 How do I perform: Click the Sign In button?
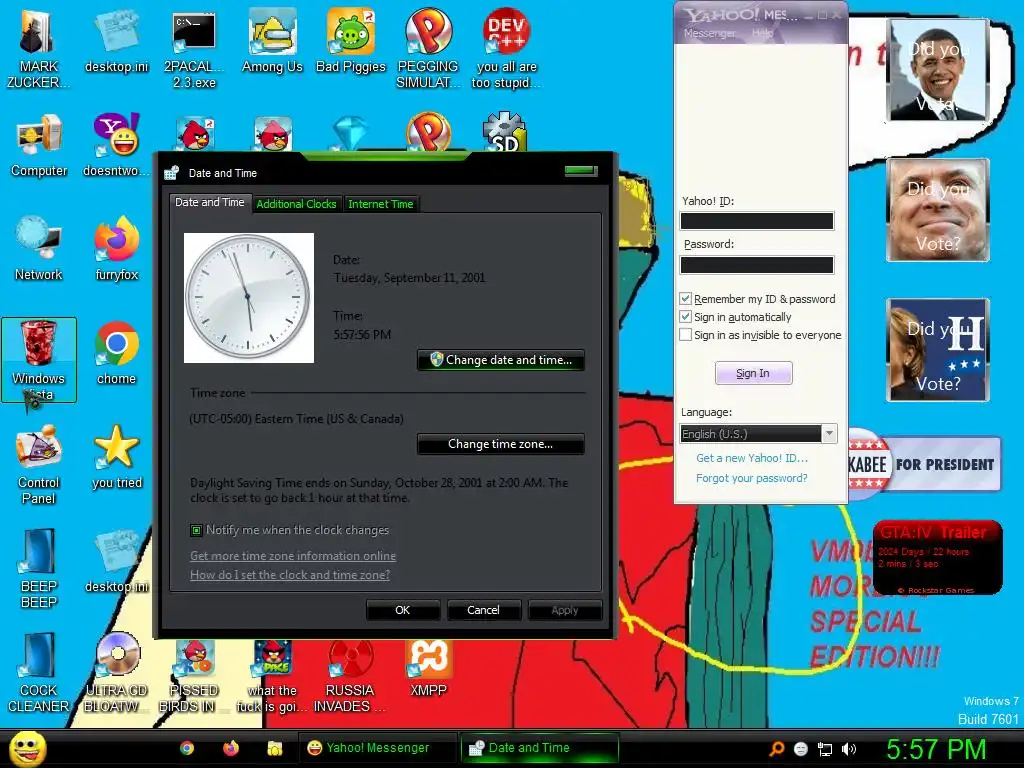coord(753,373)
